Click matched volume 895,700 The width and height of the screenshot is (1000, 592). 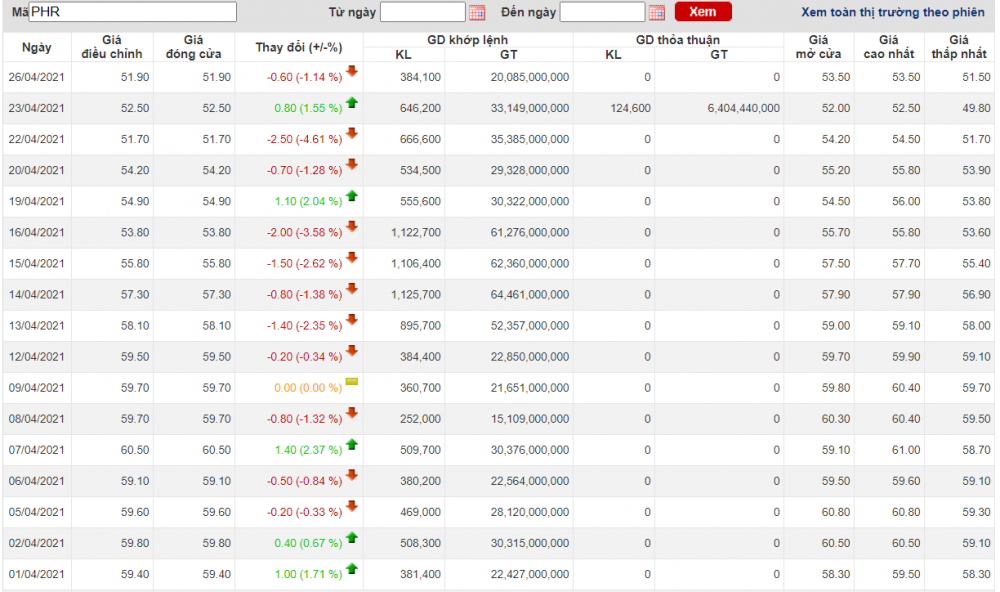pyautogui.click(x=420, y=326)
